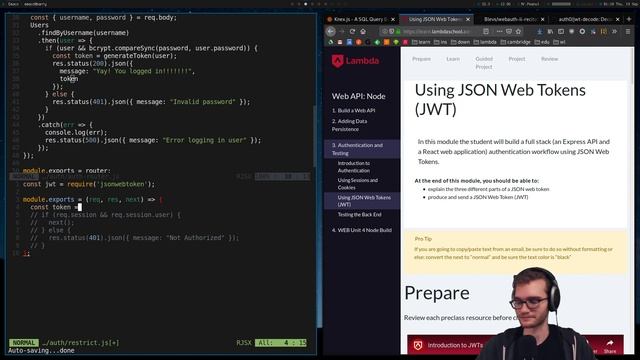The image size is (640, 360).
Task: Open the Firefox hamburger menu
Action: coord(628,31)
